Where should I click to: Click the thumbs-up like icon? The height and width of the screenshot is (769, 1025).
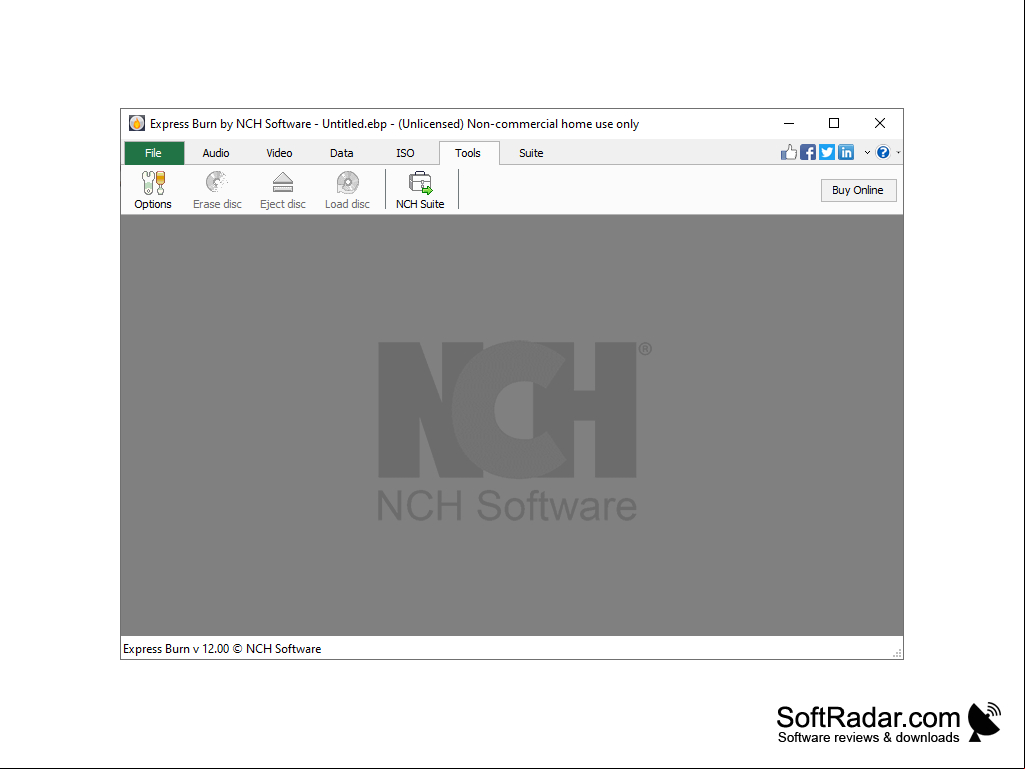(x=789, y=152)
